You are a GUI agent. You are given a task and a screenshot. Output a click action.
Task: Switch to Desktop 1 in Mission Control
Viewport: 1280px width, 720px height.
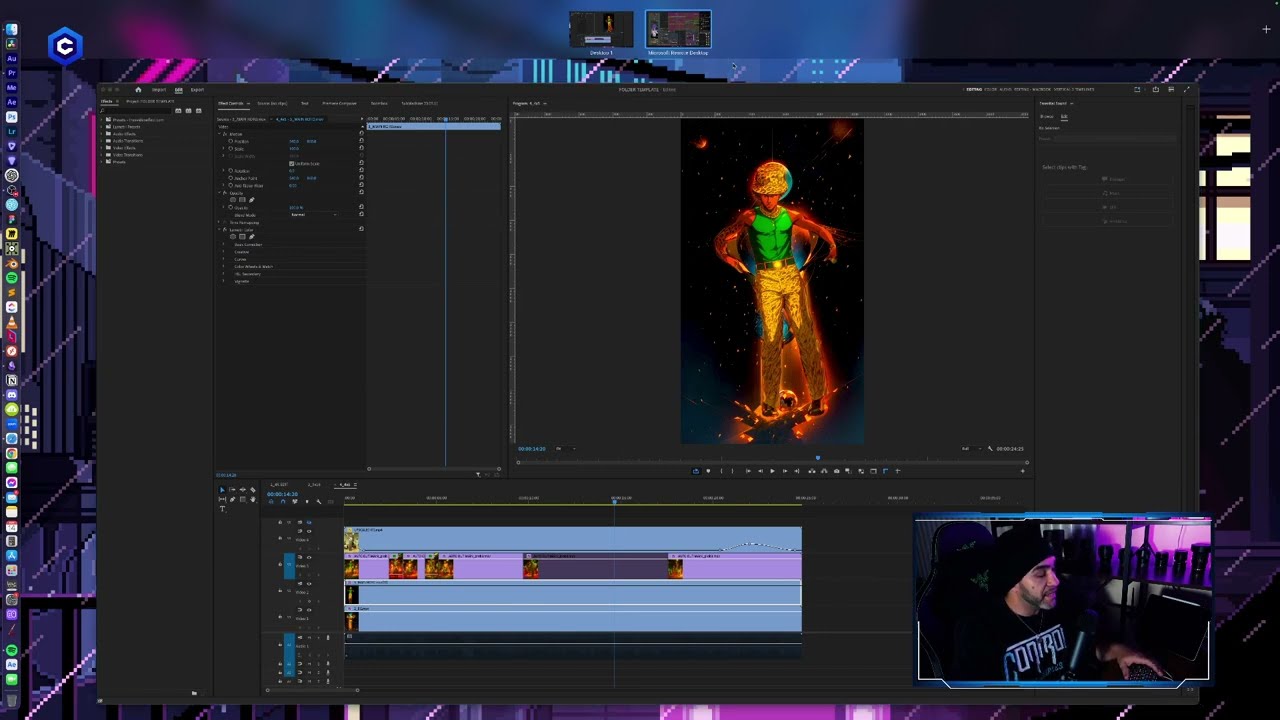(x=601, y=31)
